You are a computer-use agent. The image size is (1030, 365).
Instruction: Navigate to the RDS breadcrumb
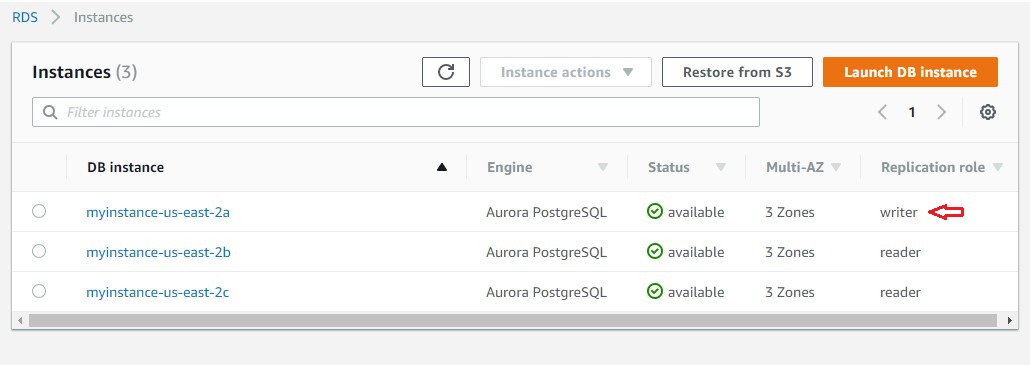(x=25, y=17)
